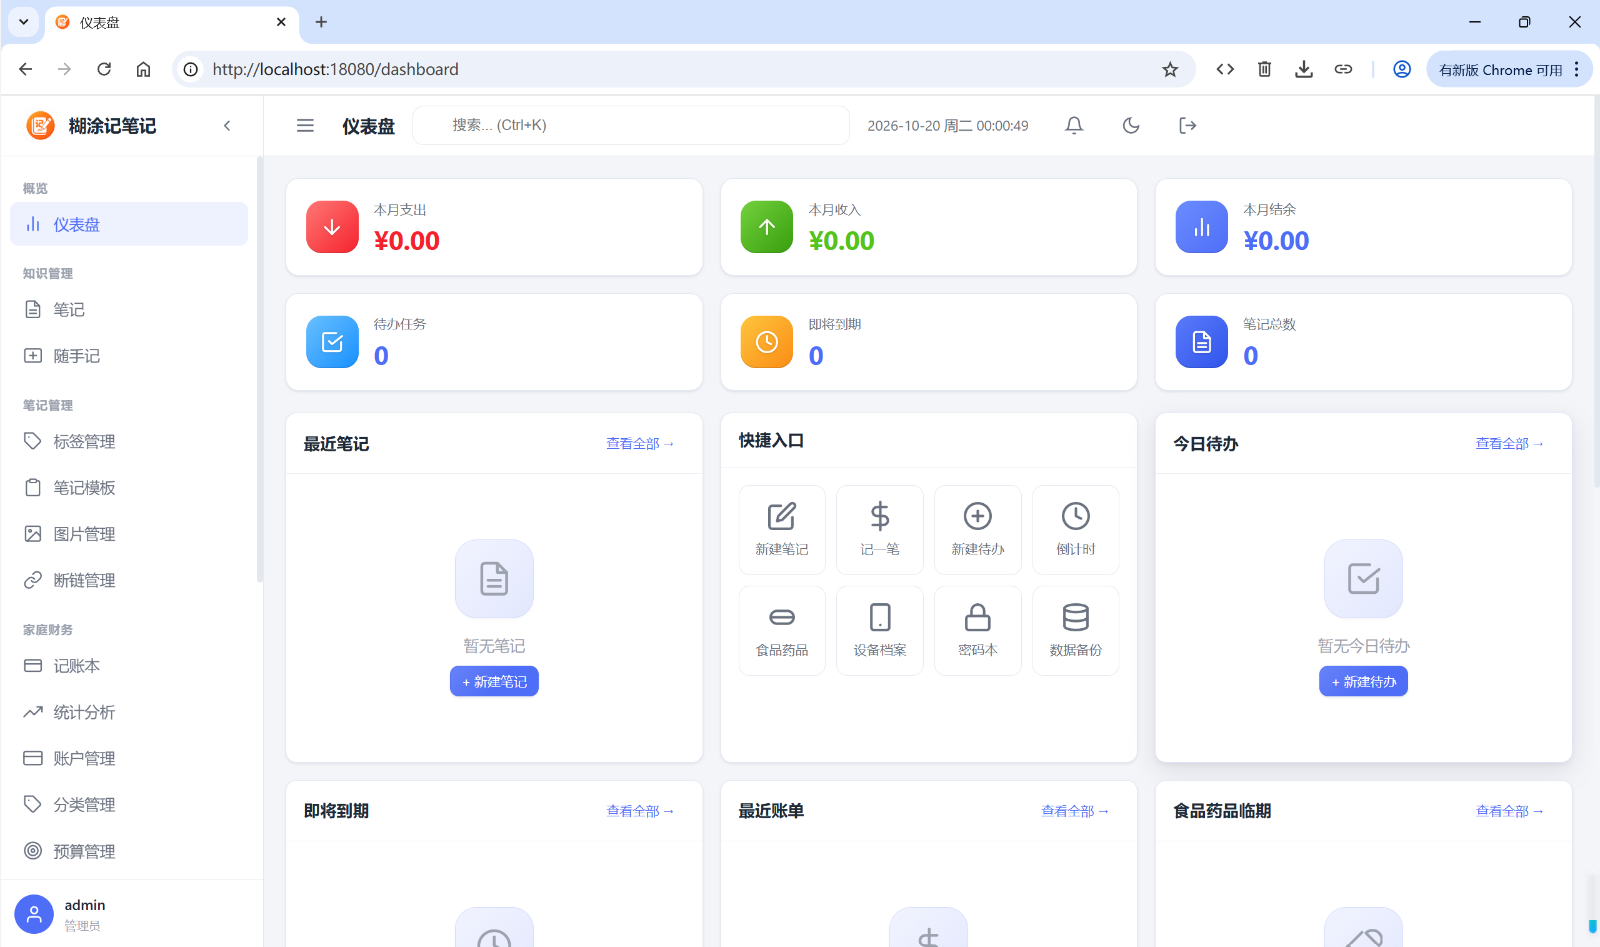Open 倒计时 quick entry tile
The height and width of the screenshot is (947, 1600).
click(1076, 530)
